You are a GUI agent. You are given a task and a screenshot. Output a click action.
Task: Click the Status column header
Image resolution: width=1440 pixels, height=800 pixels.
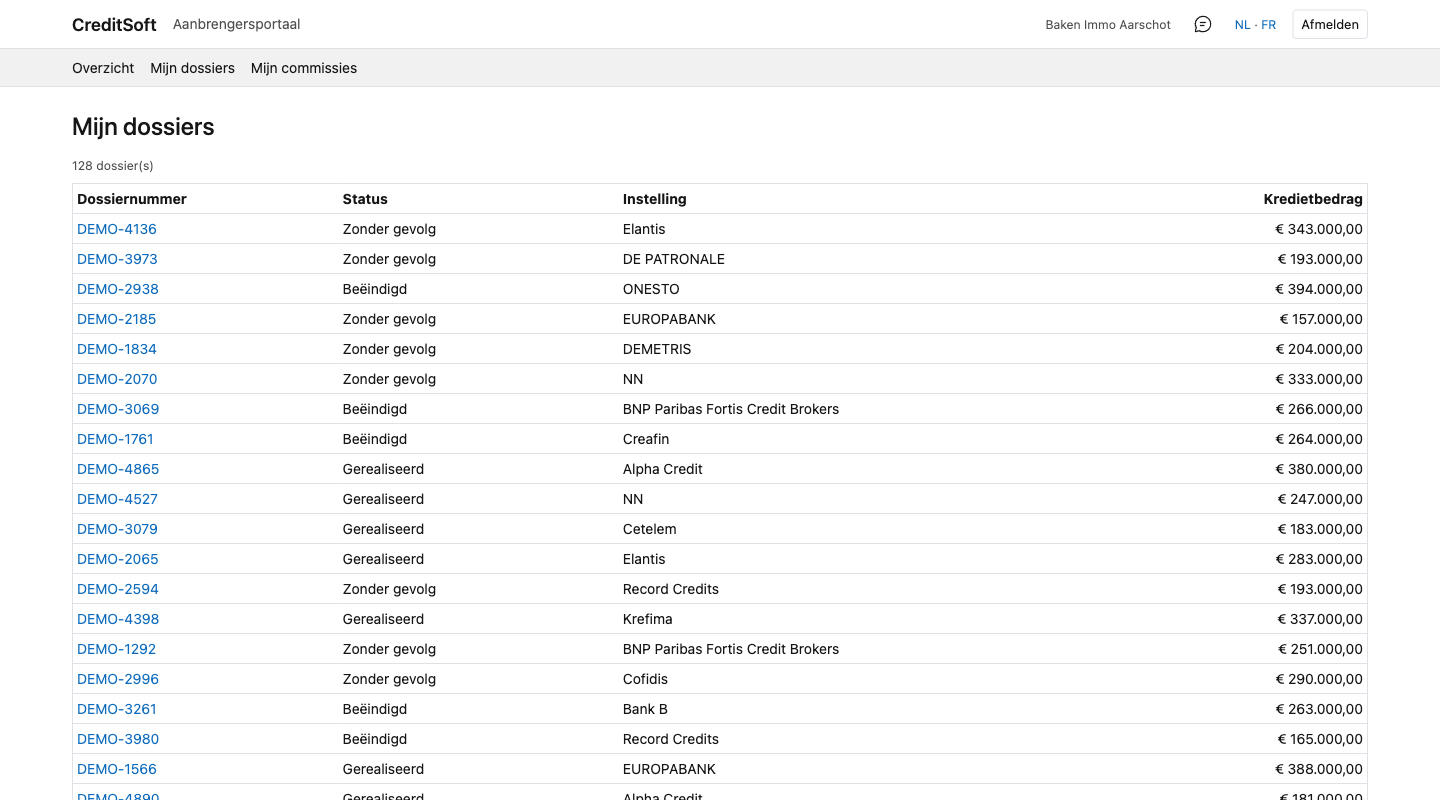coord(365,199)
